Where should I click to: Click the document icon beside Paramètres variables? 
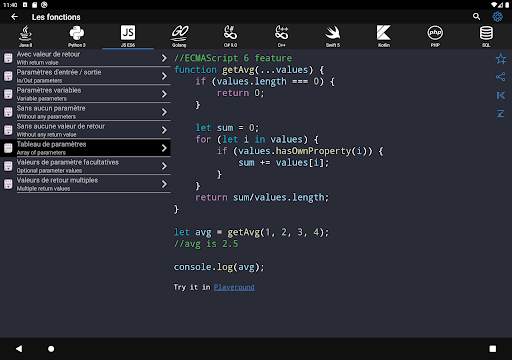coord(8,94)
